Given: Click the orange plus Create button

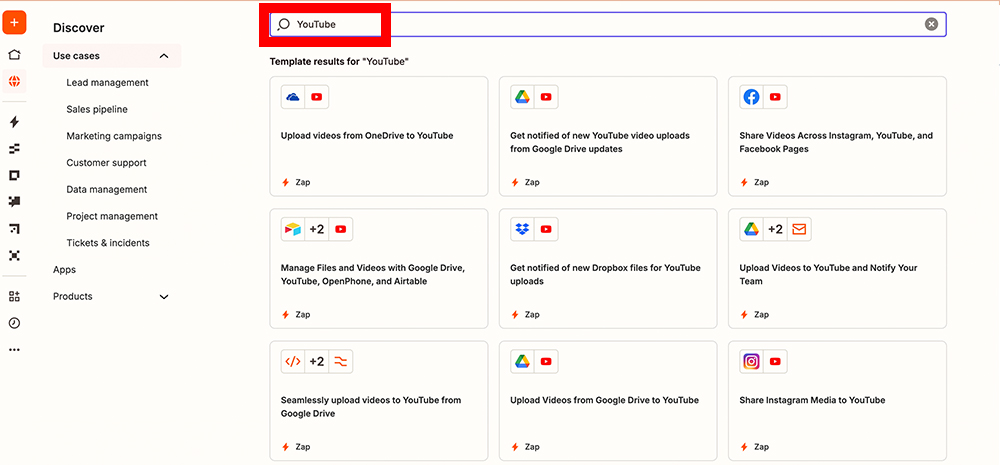Looking at the screenshot, I should [14, 23].
